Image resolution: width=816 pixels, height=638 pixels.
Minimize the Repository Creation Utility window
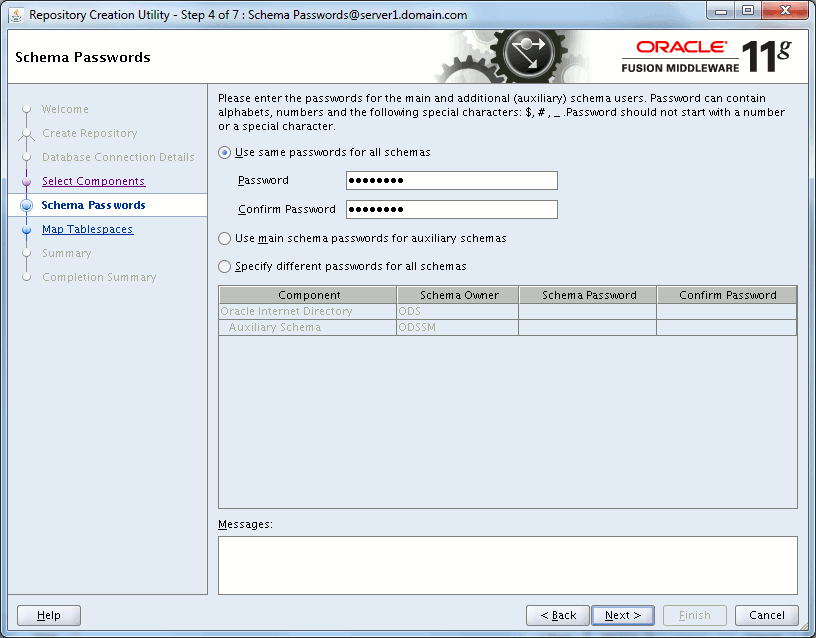pyautogui.click(x=721, y=11)
